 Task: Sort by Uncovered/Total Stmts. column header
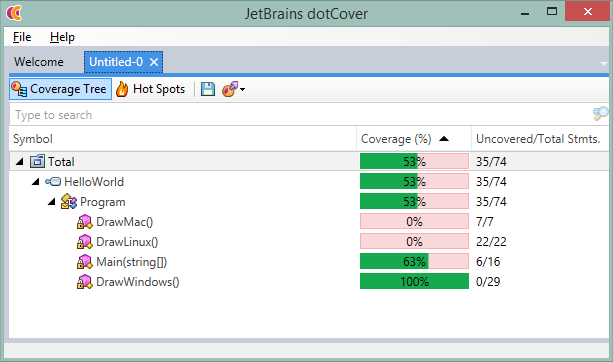coord(540,139)
